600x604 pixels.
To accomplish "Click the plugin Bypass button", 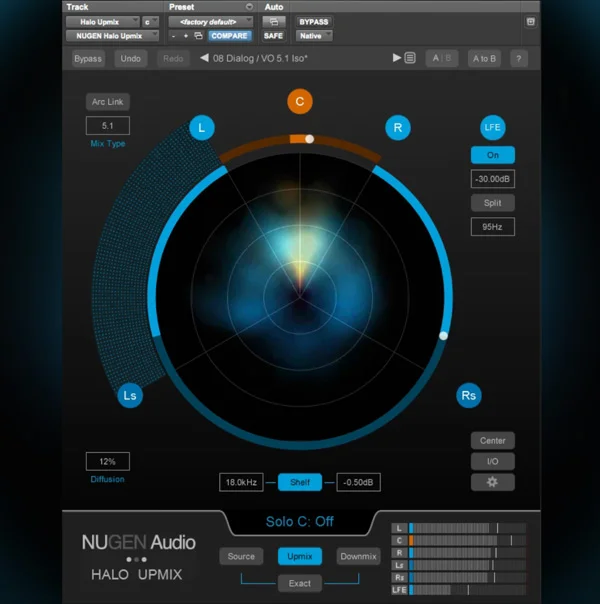I will pos(88,59).
